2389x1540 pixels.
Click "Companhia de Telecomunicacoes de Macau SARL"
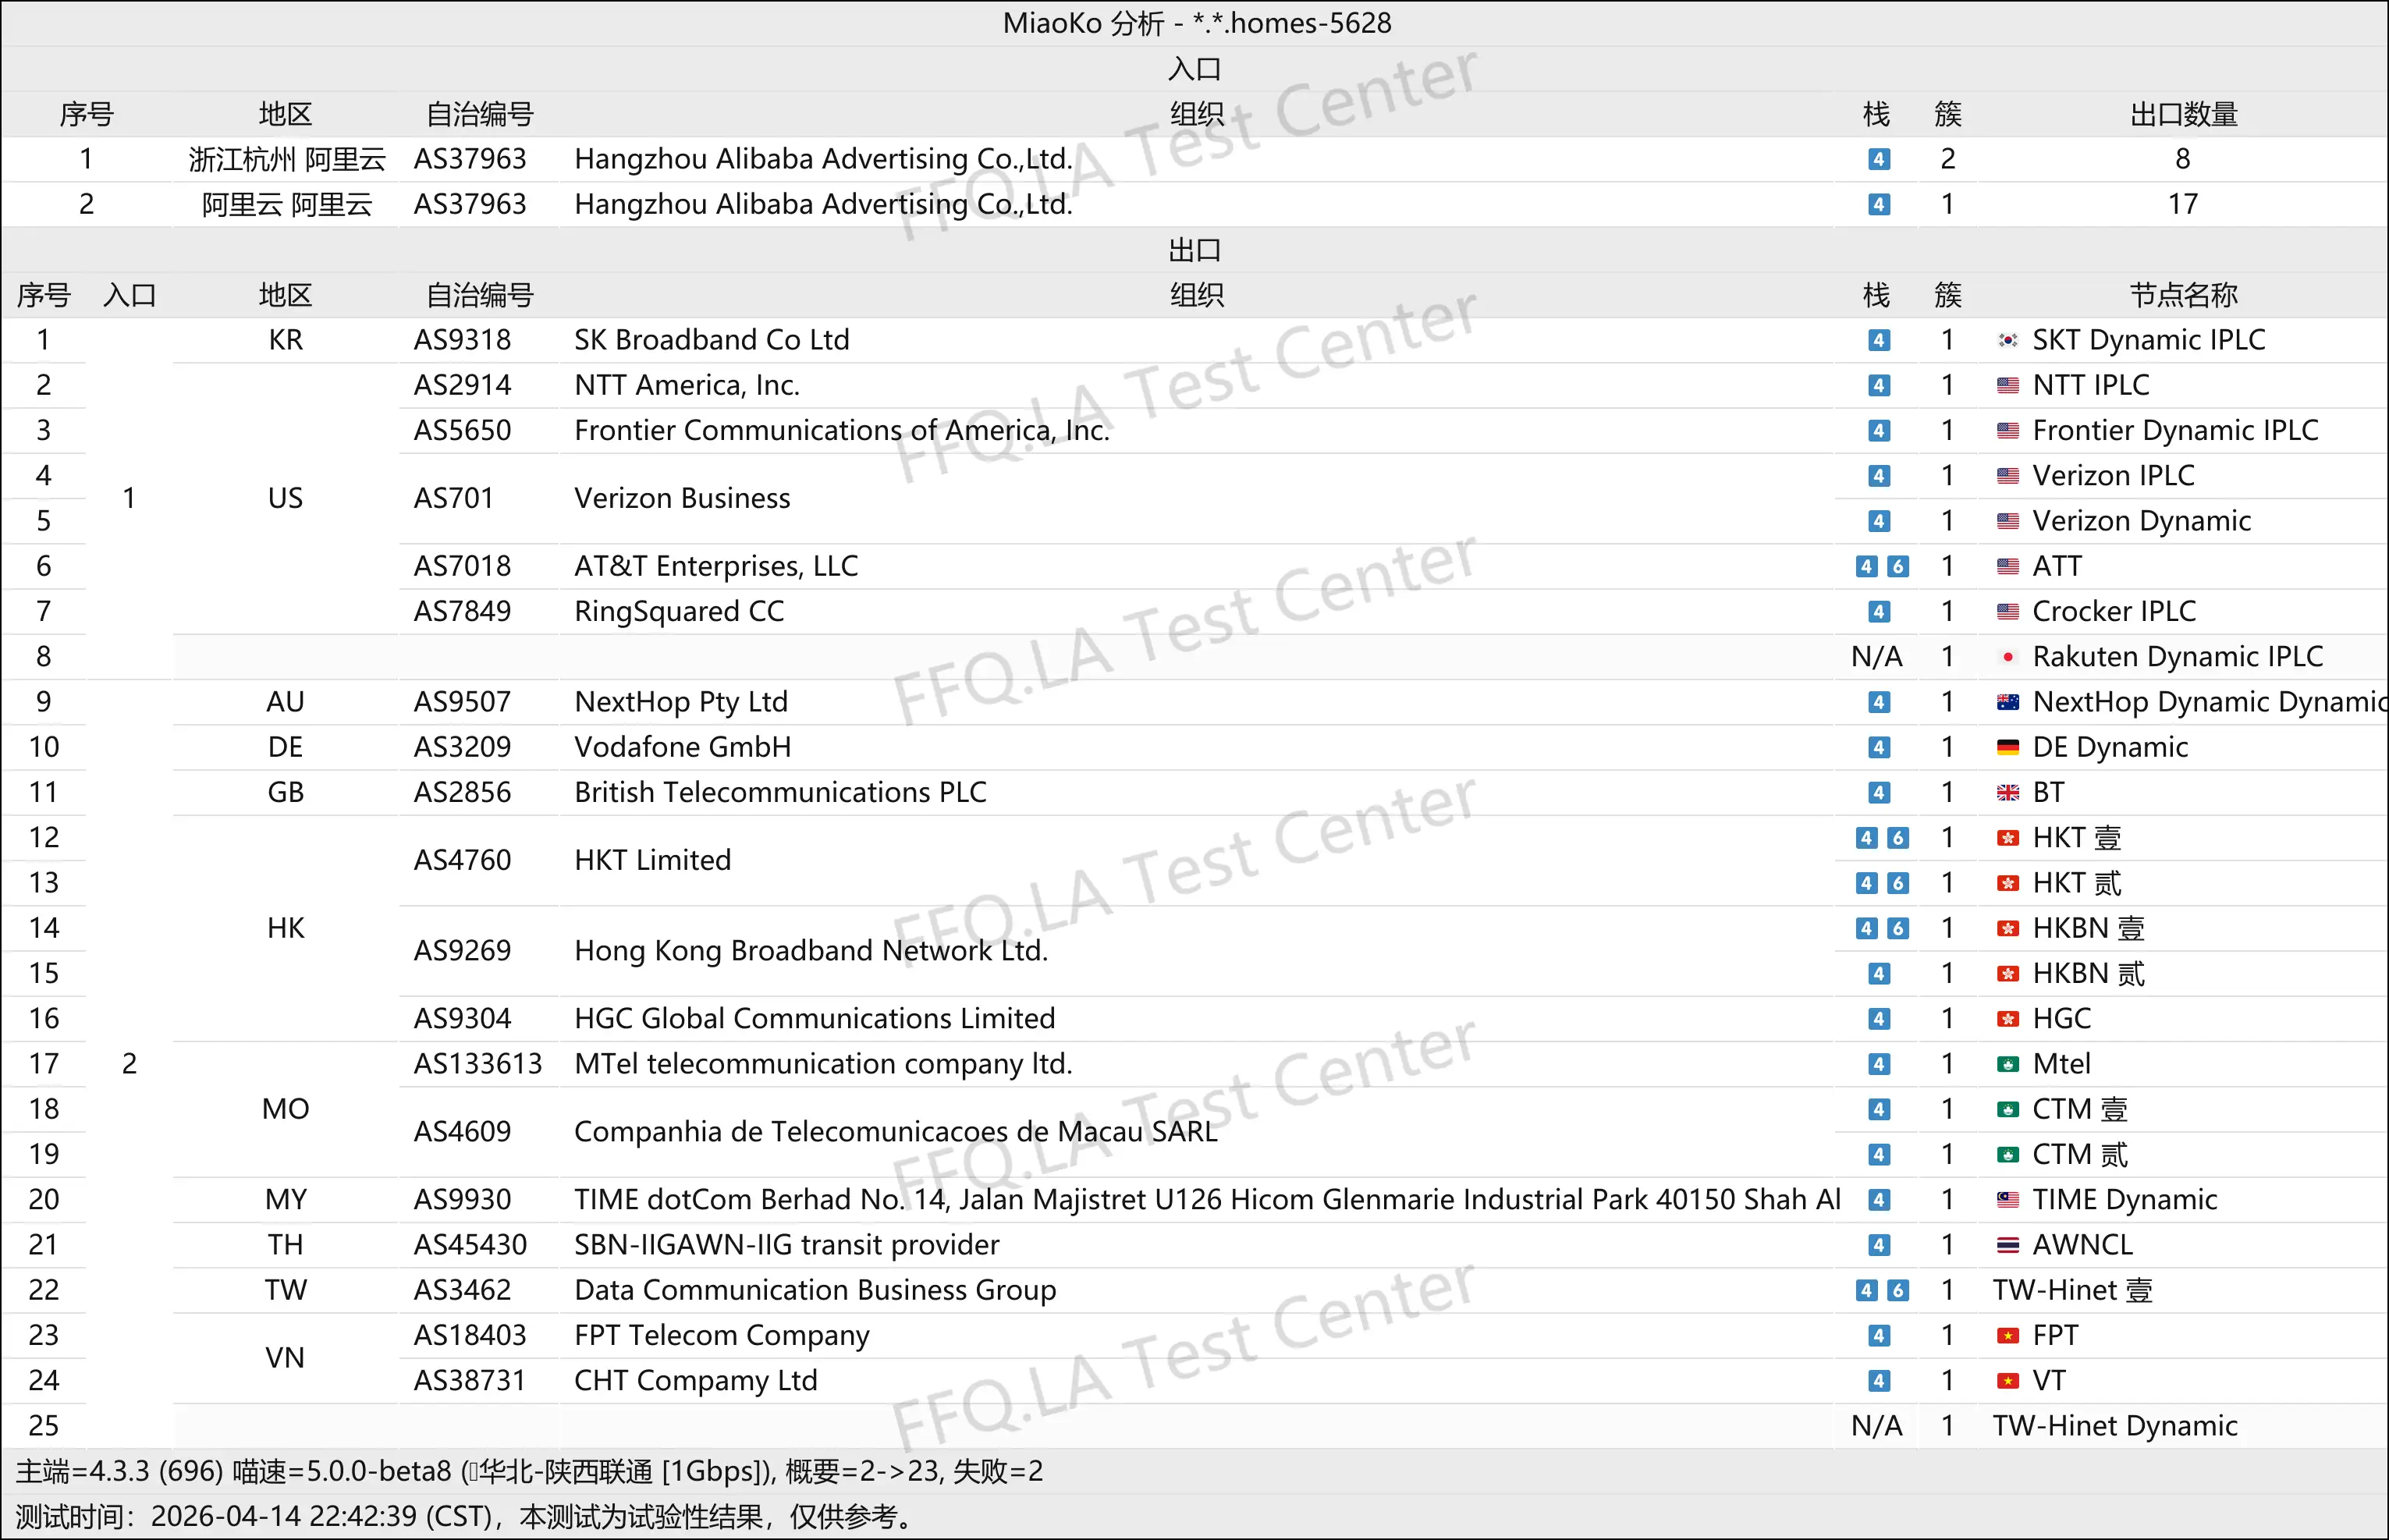click(x=896, y=1132)
